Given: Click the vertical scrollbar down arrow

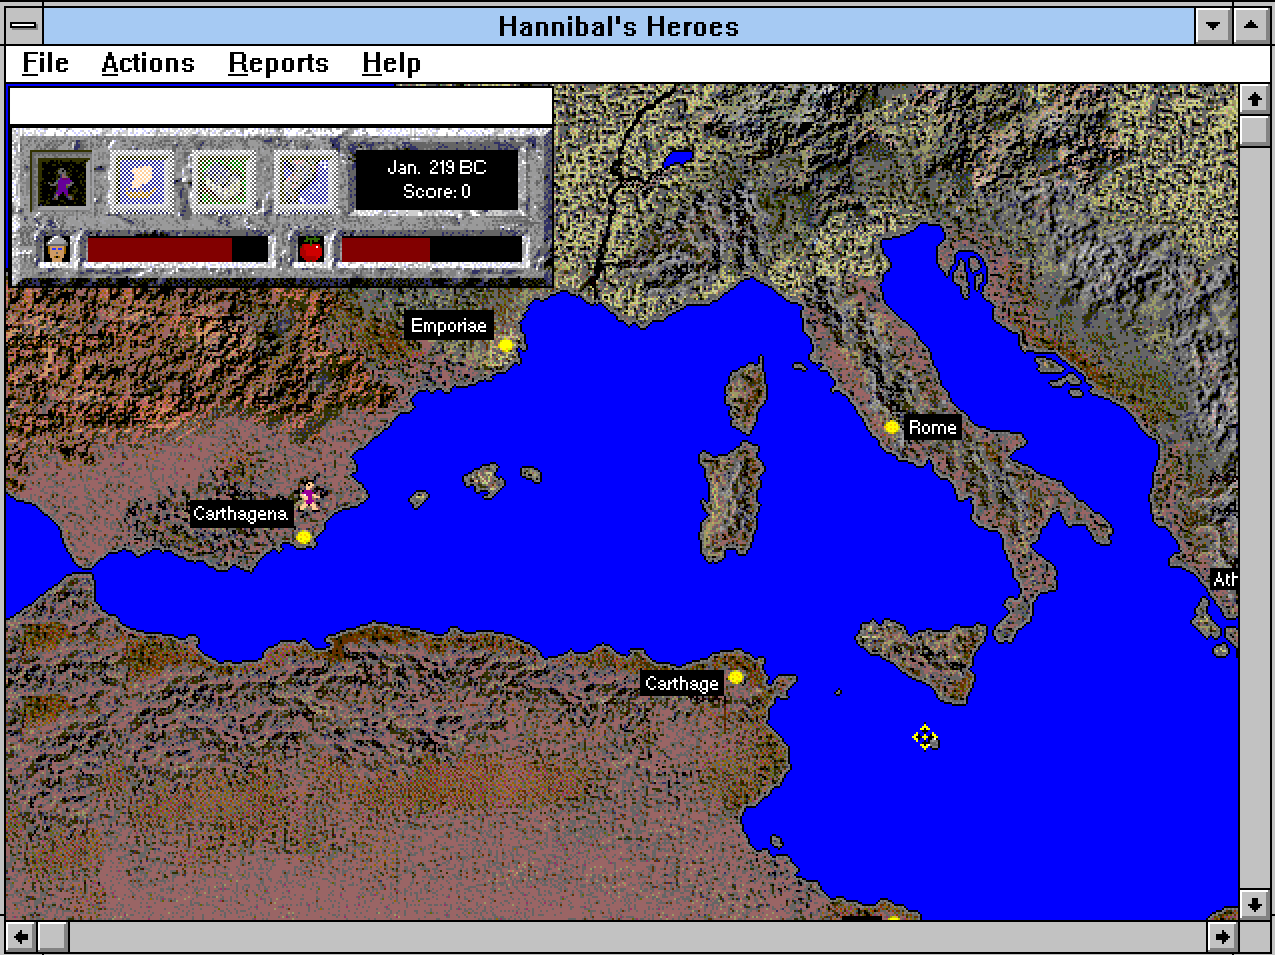Looking at the screenshot, I should (1255, 905).
